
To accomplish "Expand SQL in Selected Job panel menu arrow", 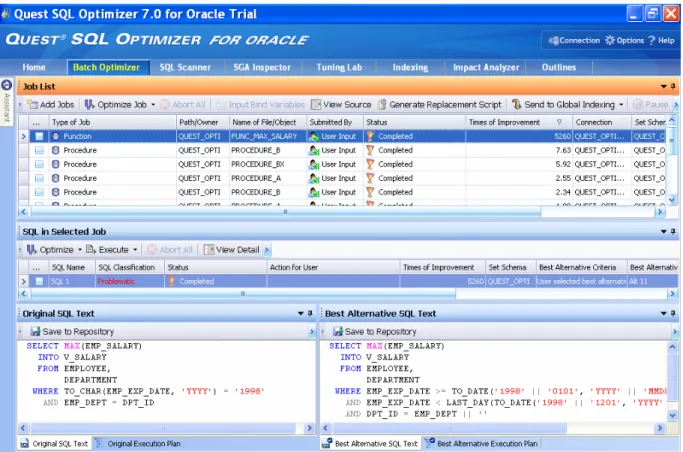I will (663, 231).
